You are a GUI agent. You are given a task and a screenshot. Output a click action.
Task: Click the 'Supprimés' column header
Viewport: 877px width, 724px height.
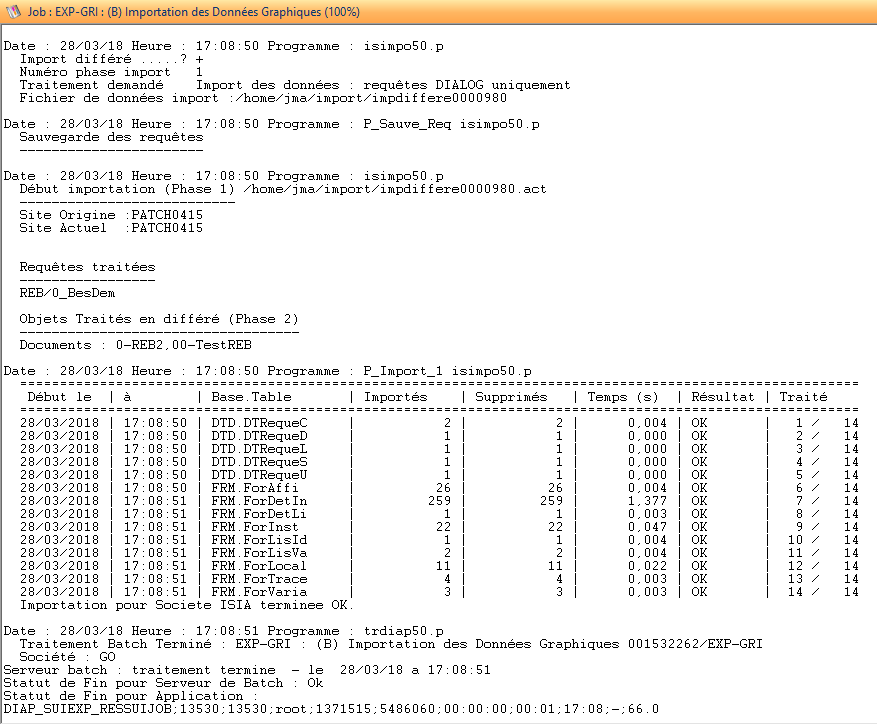(511, 397)
